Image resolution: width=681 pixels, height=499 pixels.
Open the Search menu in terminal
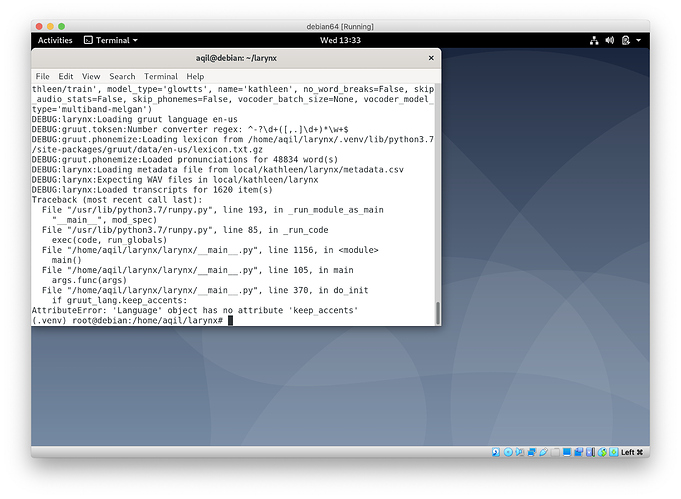(122, 76)
